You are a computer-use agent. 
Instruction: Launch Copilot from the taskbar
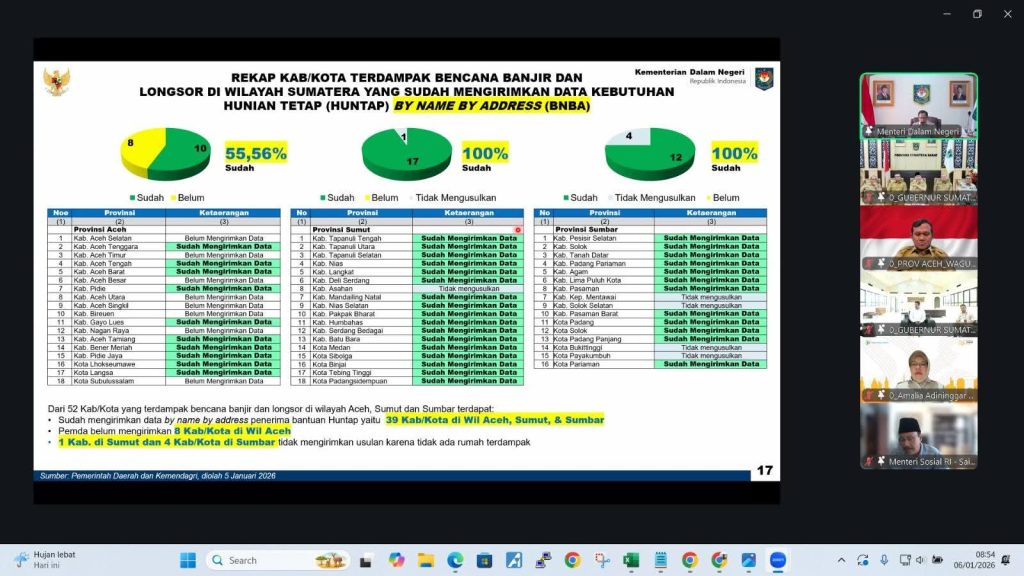pos(397,560)
